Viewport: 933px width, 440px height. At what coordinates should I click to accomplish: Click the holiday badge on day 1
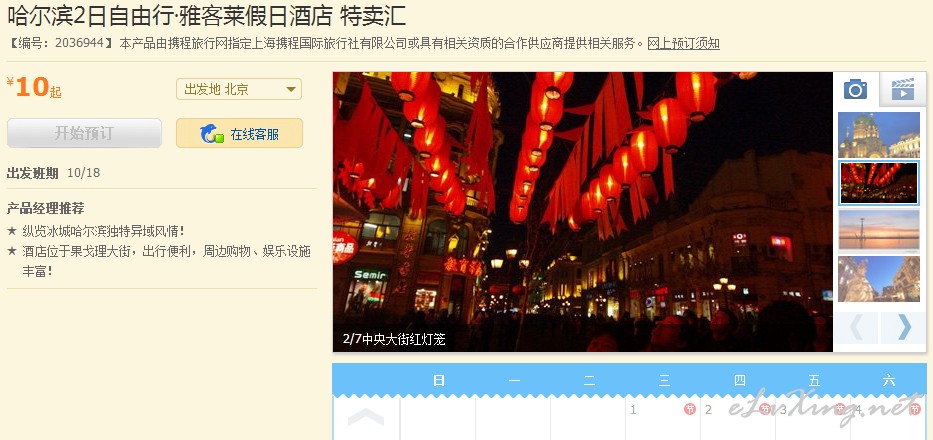point(690,409)
